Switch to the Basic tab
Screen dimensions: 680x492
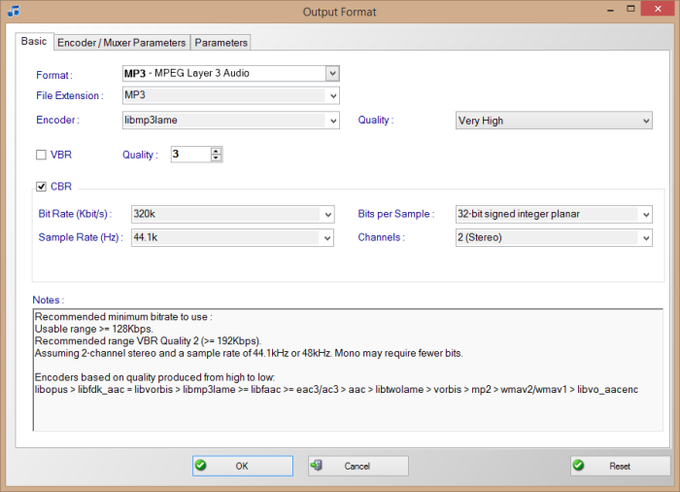[x=34, y=41]
